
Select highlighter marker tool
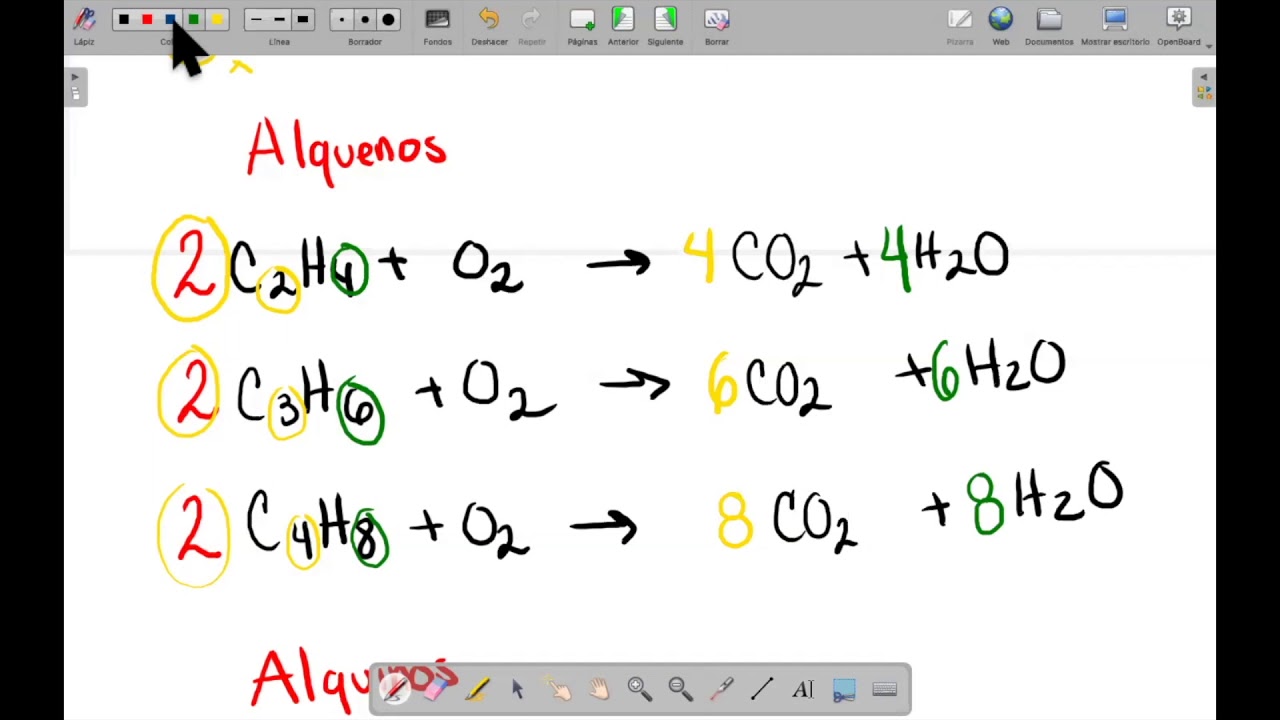(477, 689)
